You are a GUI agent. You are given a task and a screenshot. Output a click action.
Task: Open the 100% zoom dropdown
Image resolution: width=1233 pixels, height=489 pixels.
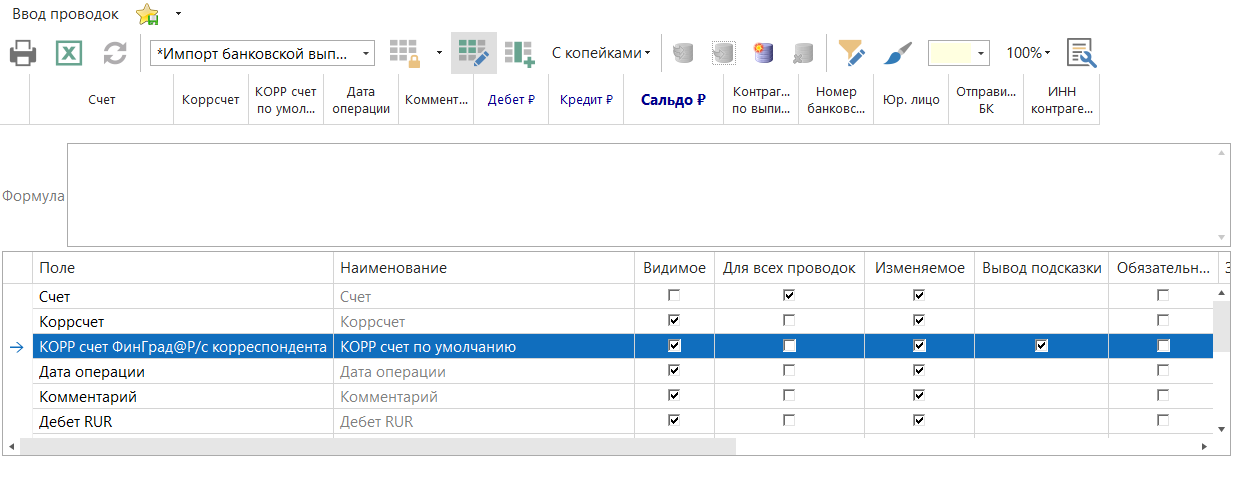coord(1028,53)
